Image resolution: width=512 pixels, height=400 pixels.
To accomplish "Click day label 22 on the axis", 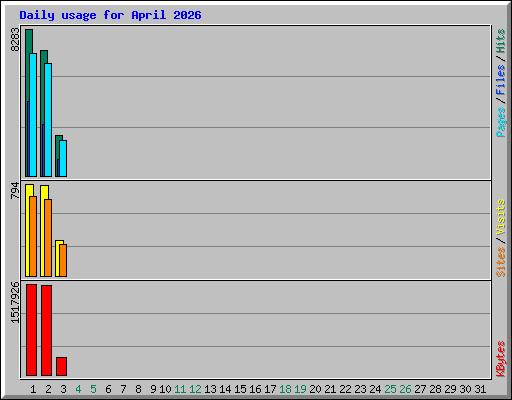I will 345,389.
